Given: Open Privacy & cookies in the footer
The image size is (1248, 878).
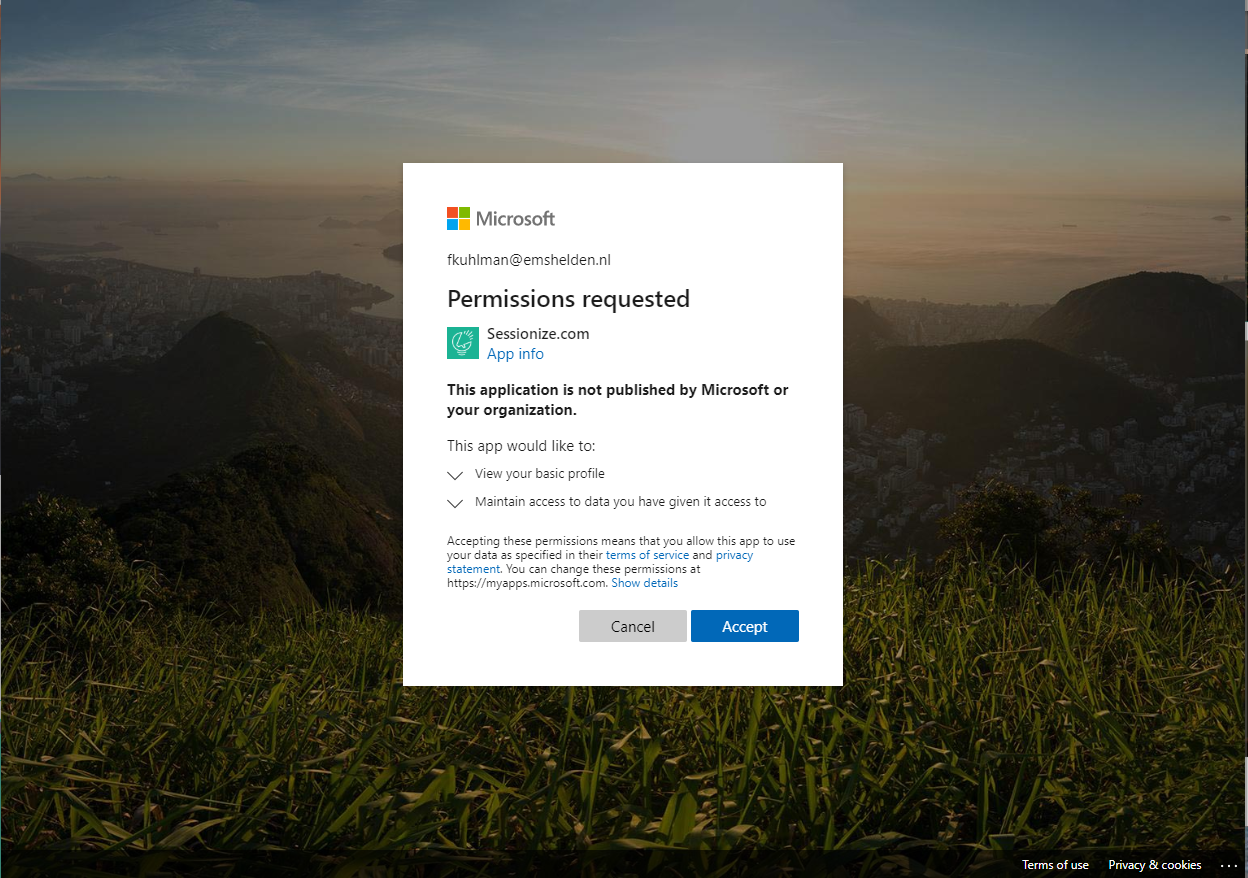Looking at the screenshot, I should [1155, 865].
